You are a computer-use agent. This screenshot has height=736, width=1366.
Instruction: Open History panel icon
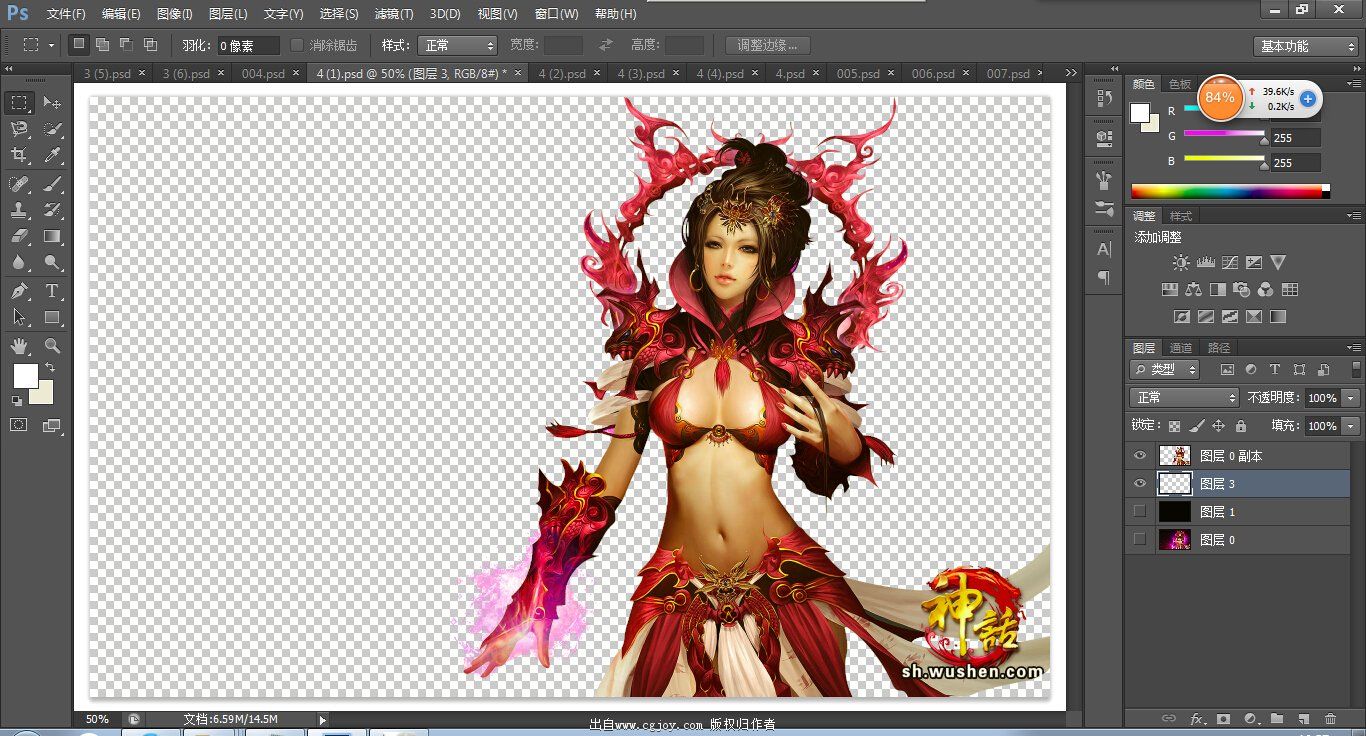(x=1104, y=98)
